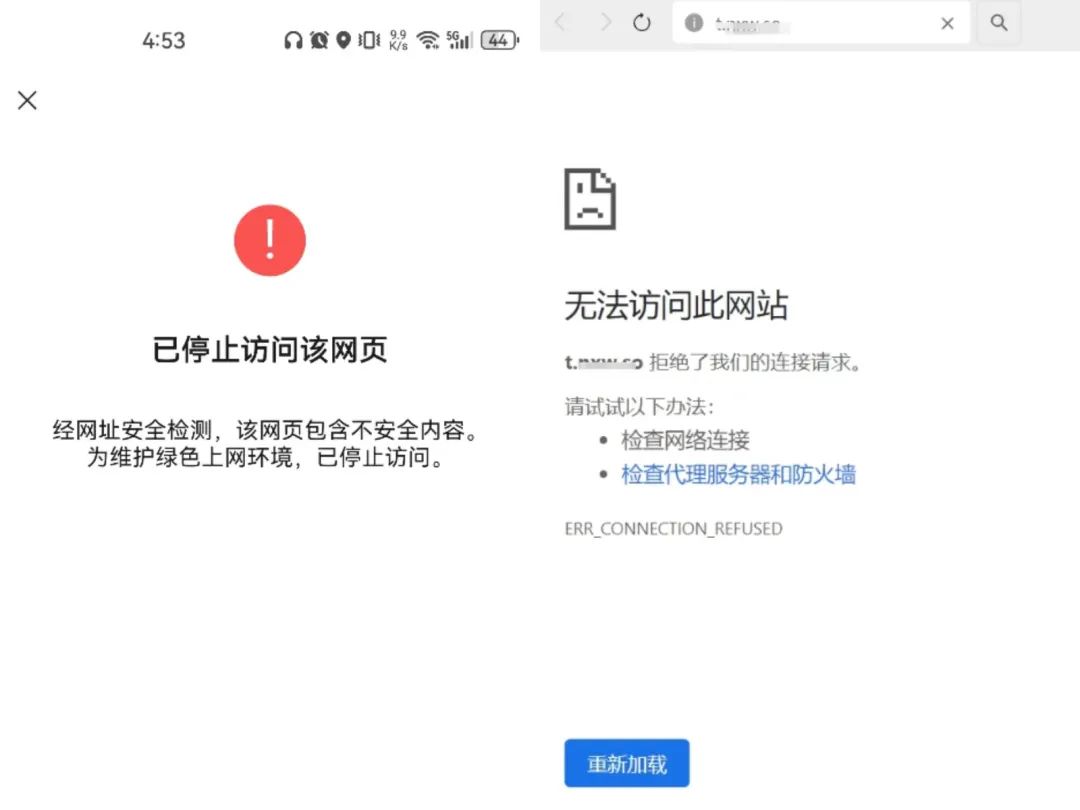Tap the location pin status icon
Image resolution: width=1080 pixels, height=810 pixels.
pos(343,40)
